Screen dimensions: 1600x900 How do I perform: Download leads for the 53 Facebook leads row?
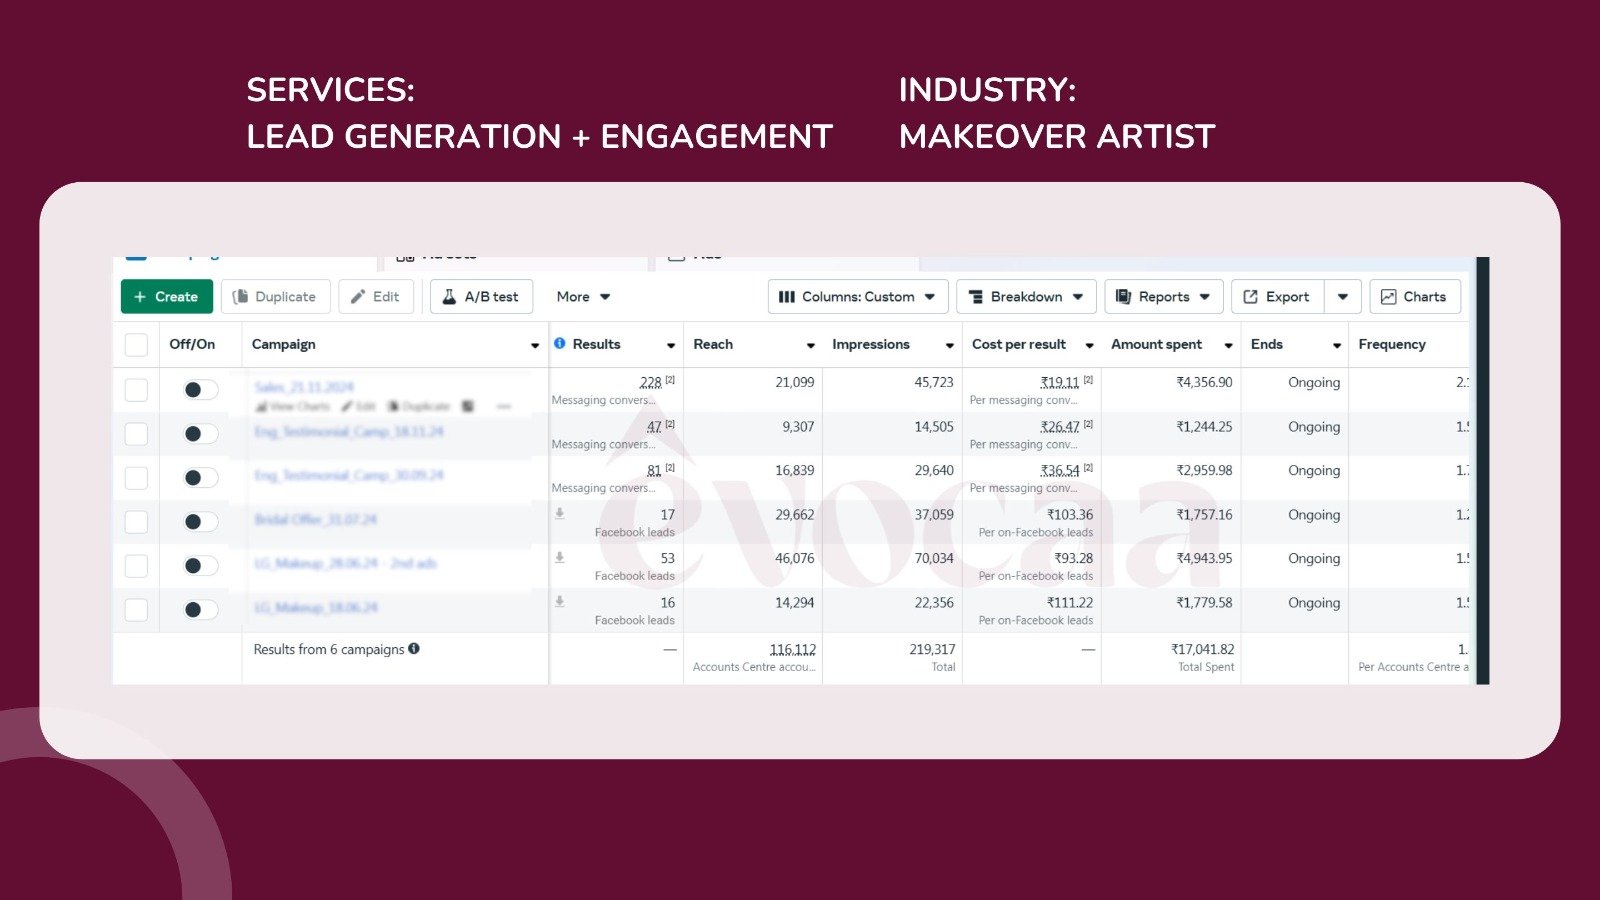[x=560, y=557]
